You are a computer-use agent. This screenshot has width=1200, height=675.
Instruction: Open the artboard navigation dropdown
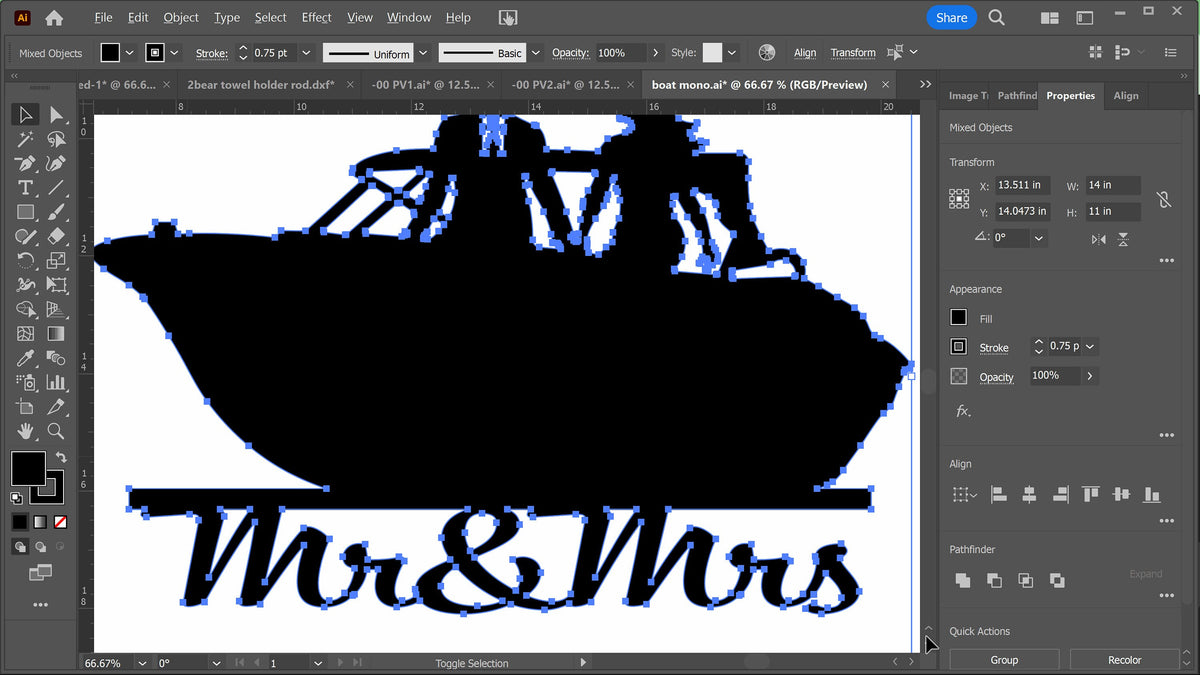318,663
